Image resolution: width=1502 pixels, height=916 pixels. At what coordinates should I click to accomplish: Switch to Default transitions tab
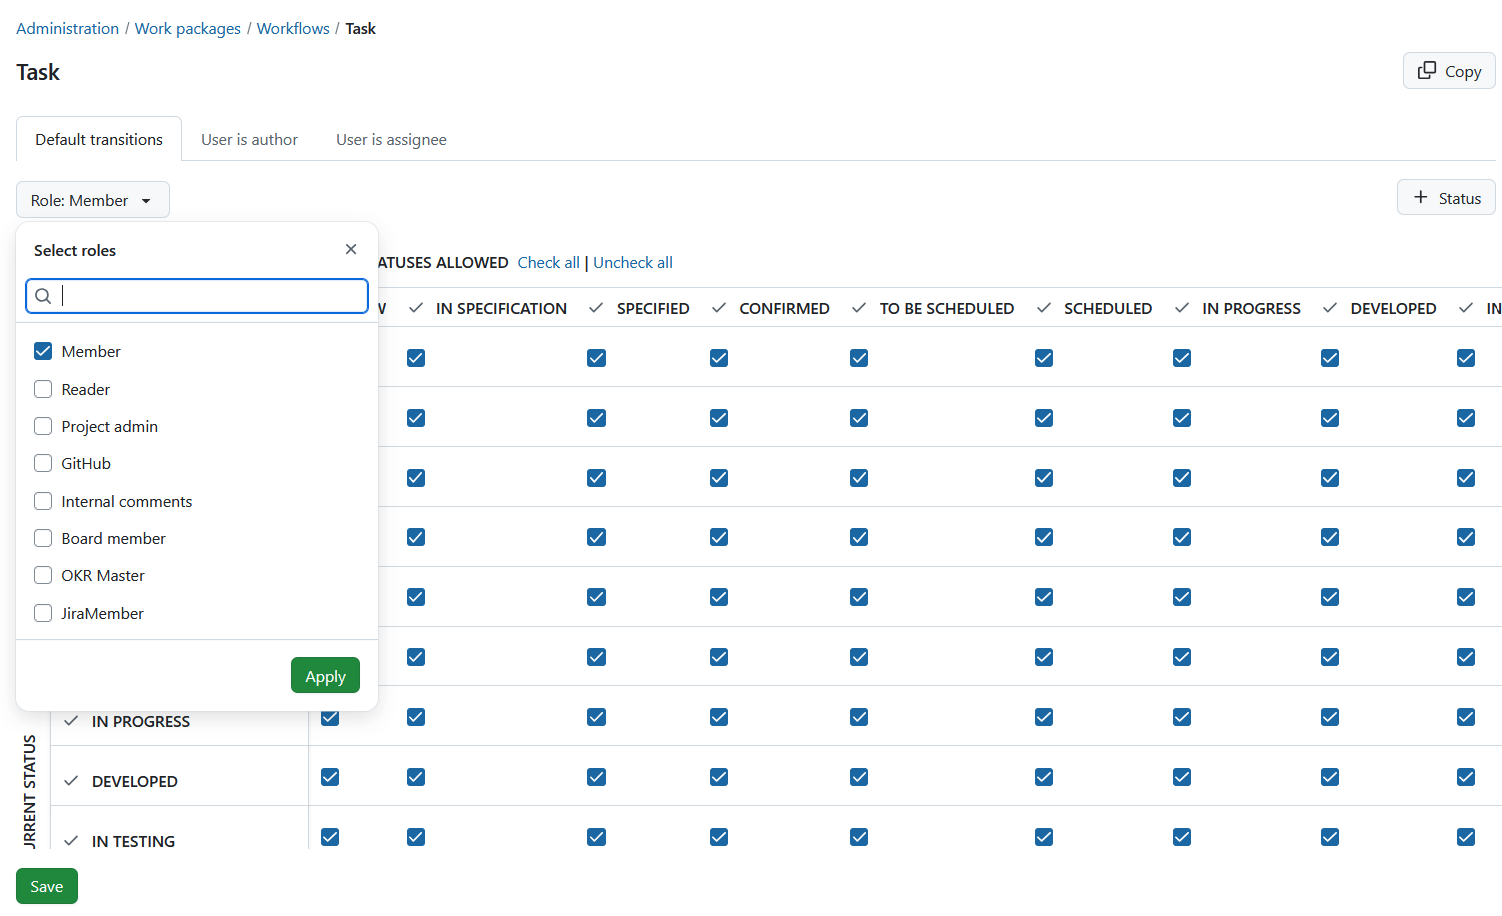point(99,139)
